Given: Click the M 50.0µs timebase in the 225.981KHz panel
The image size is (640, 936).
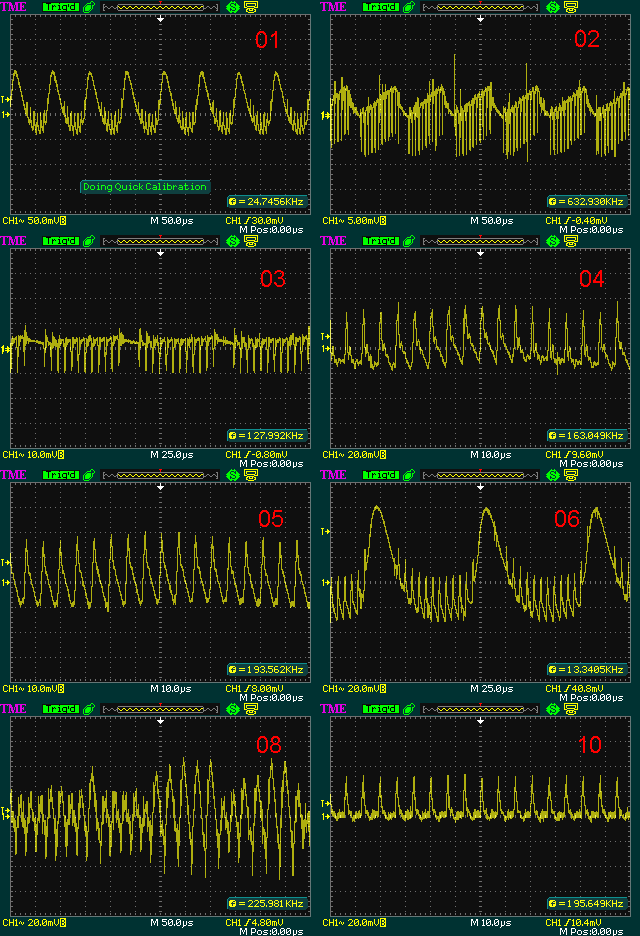Looking at the screenshot, I should point(172,923).
